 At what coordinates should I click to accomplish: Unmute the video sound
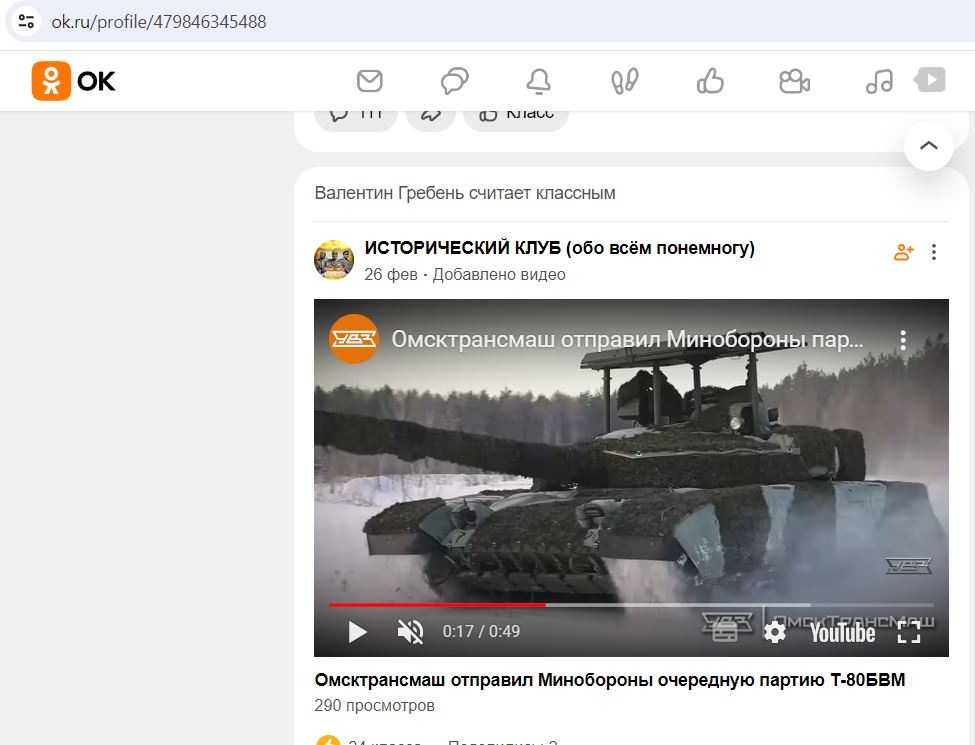(410, 632)
